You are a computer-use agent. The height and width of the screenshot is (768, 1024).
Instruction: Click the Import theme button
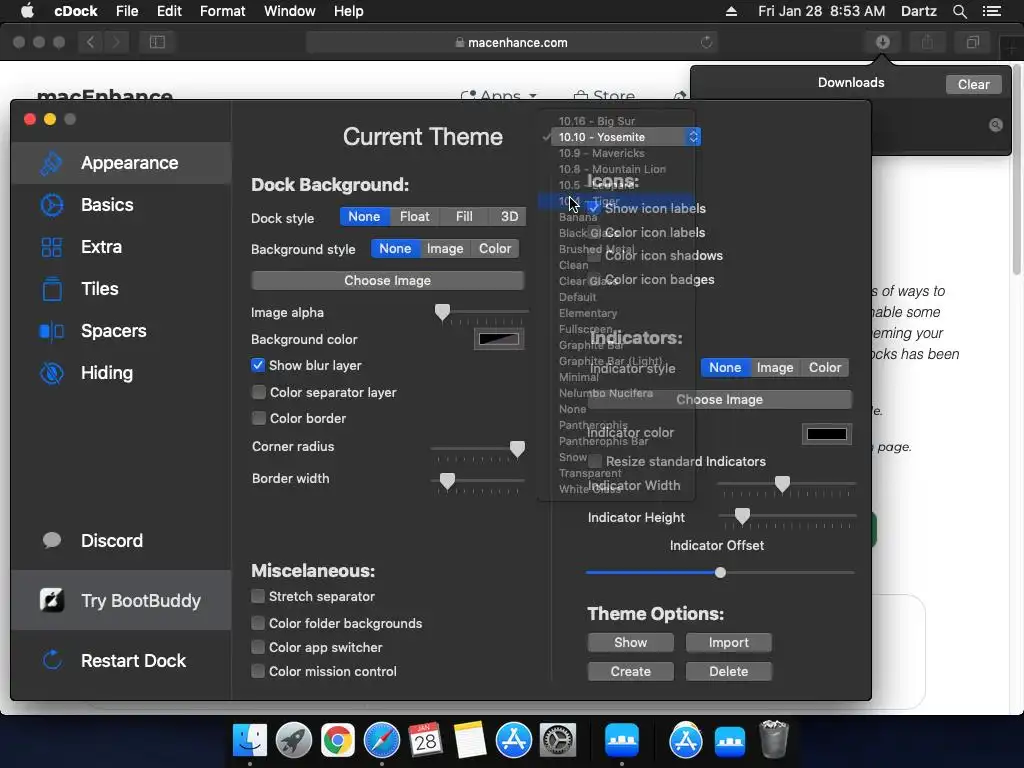(728, 643)
